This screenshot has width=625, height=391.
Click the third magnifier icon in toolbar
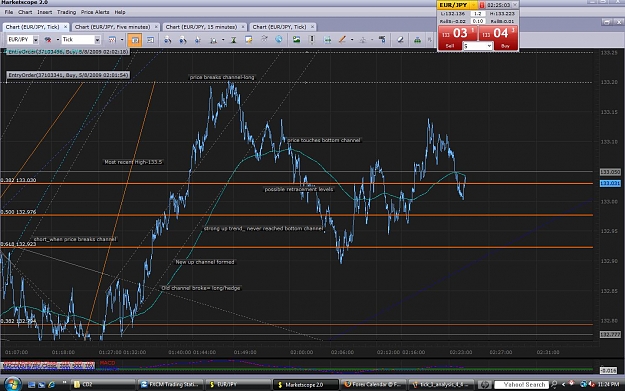(198, 40)
